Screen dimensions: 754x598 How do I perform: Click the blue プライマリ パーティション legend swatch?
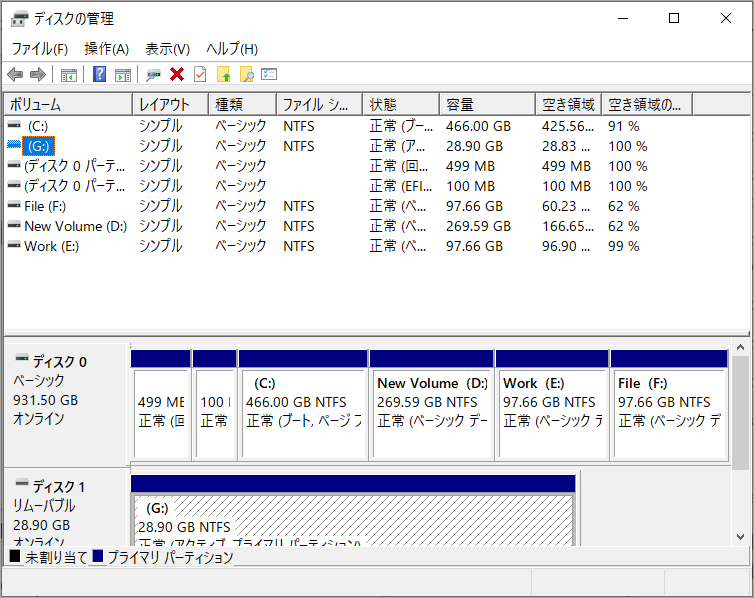coord(98,556)
